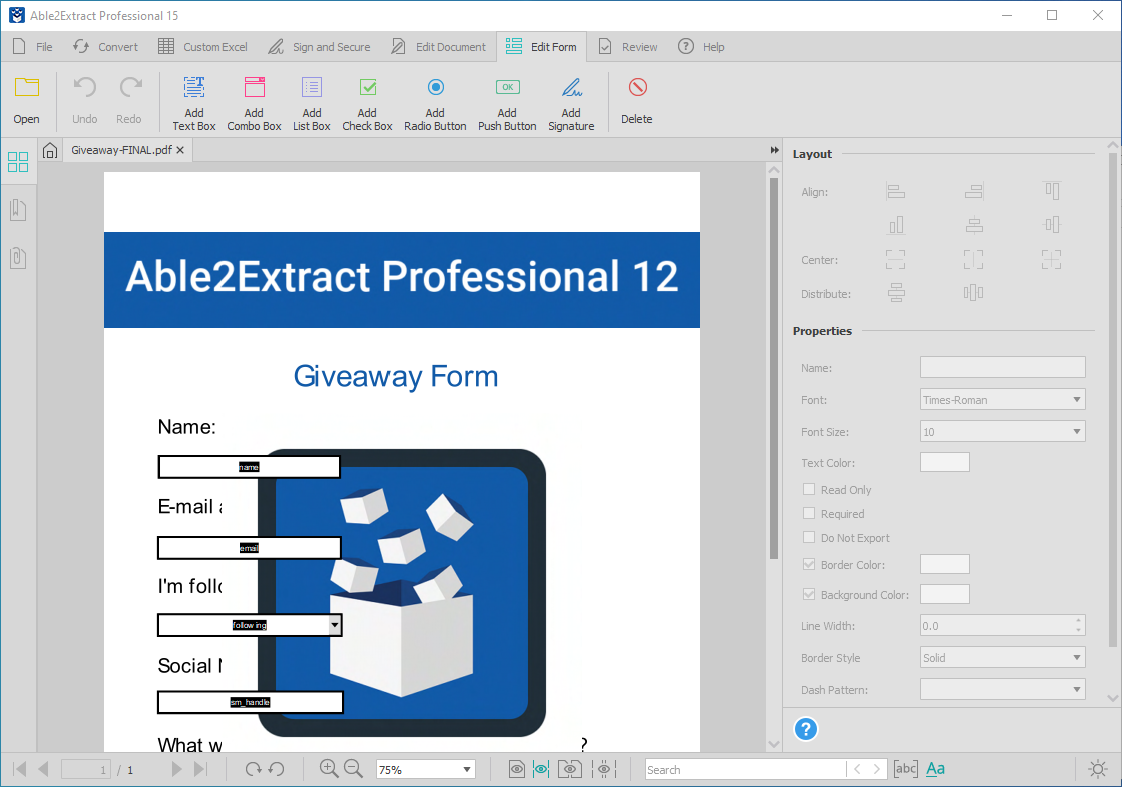Open the Dash Pattern dropdown

point(1003,690)
